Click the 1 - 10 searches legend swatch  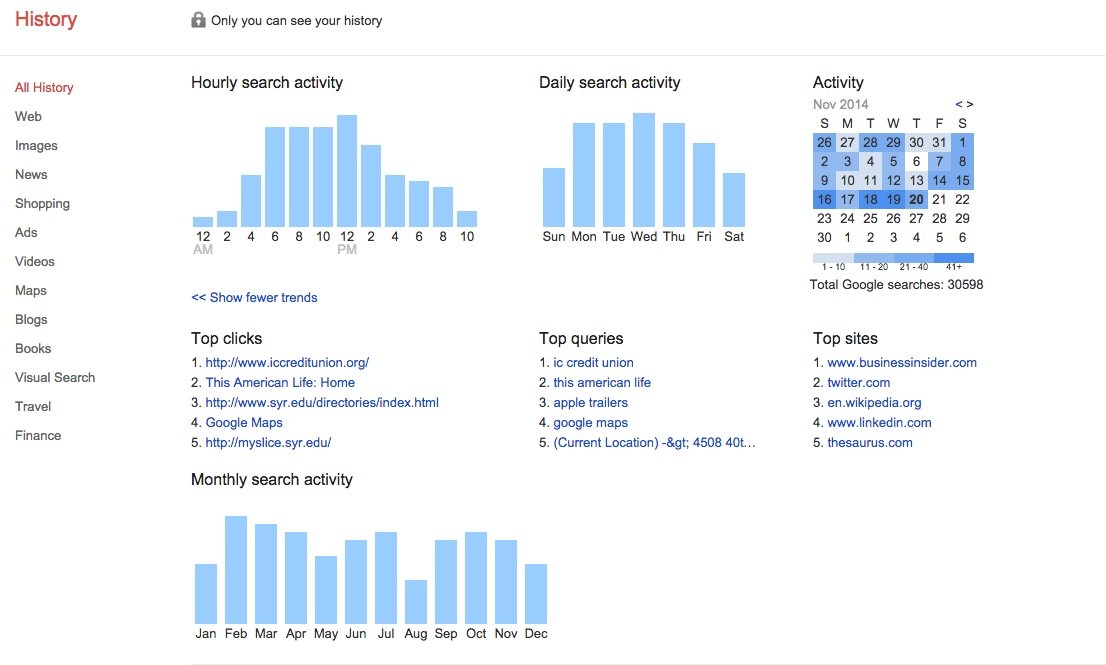833,258
